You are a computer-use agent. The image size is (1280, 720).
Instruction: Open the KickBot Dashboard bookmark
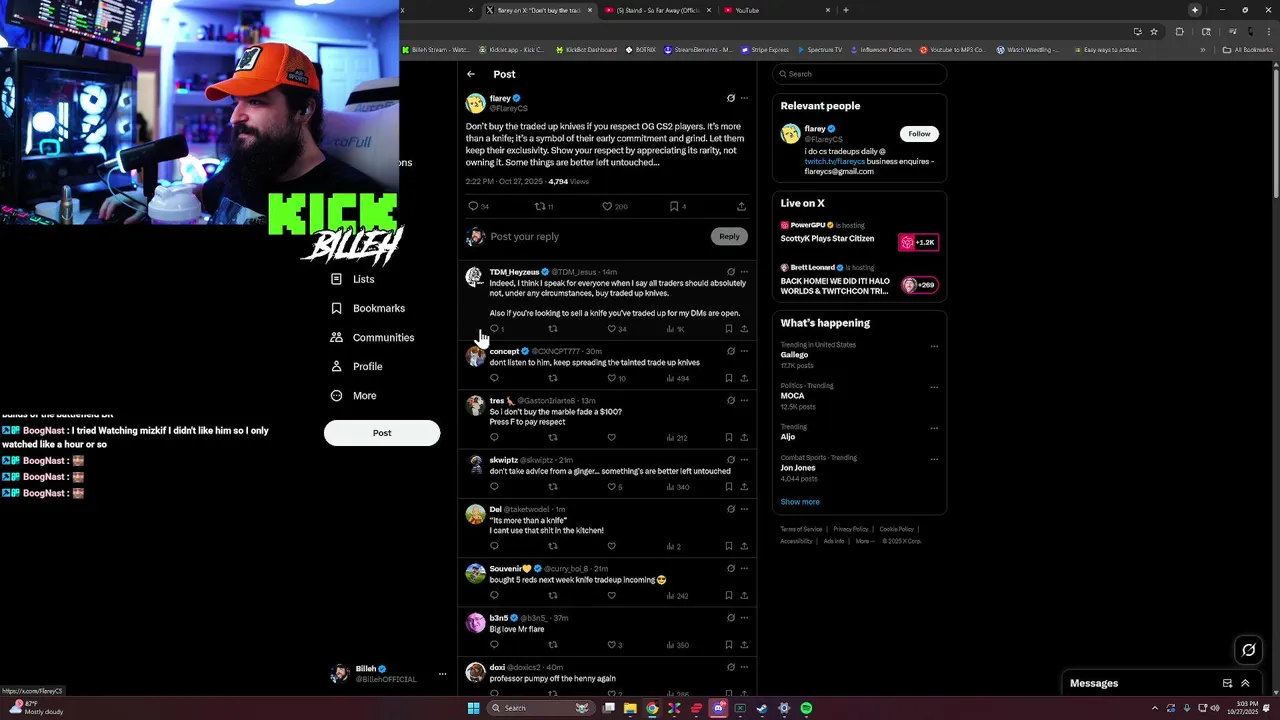click(x=586, y=49)
